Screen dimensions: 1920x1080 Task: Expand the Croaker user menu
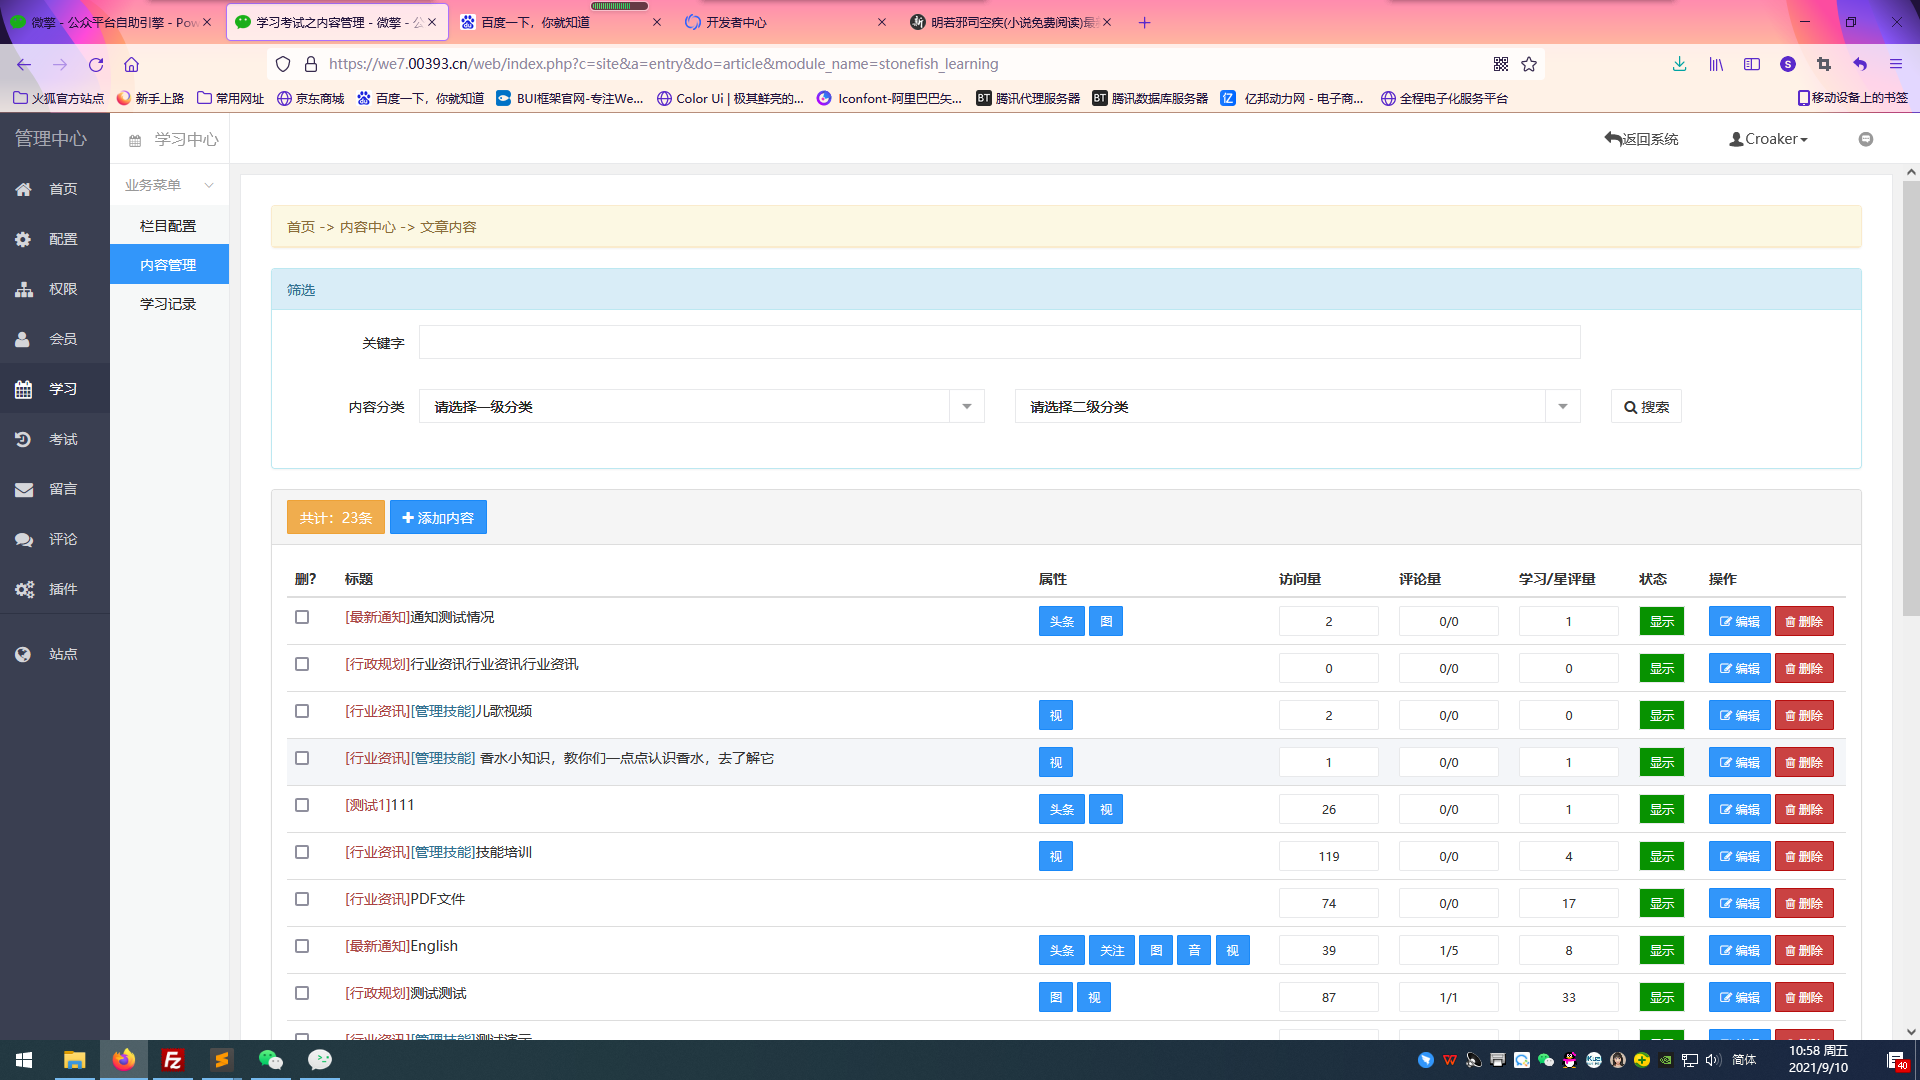pyautogui.click(x=1769, y=139)
